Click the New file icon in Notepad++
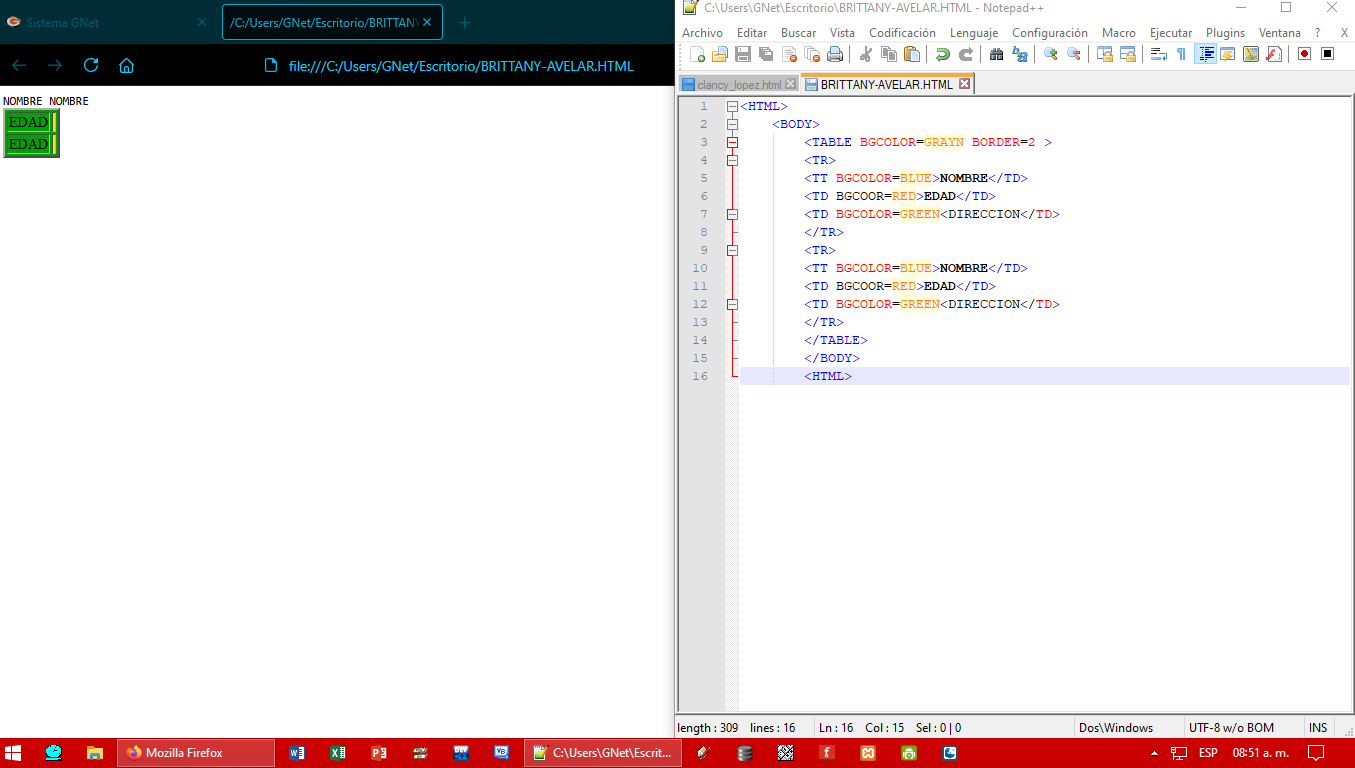This screenshot has width=1355, height=768. 697,54
